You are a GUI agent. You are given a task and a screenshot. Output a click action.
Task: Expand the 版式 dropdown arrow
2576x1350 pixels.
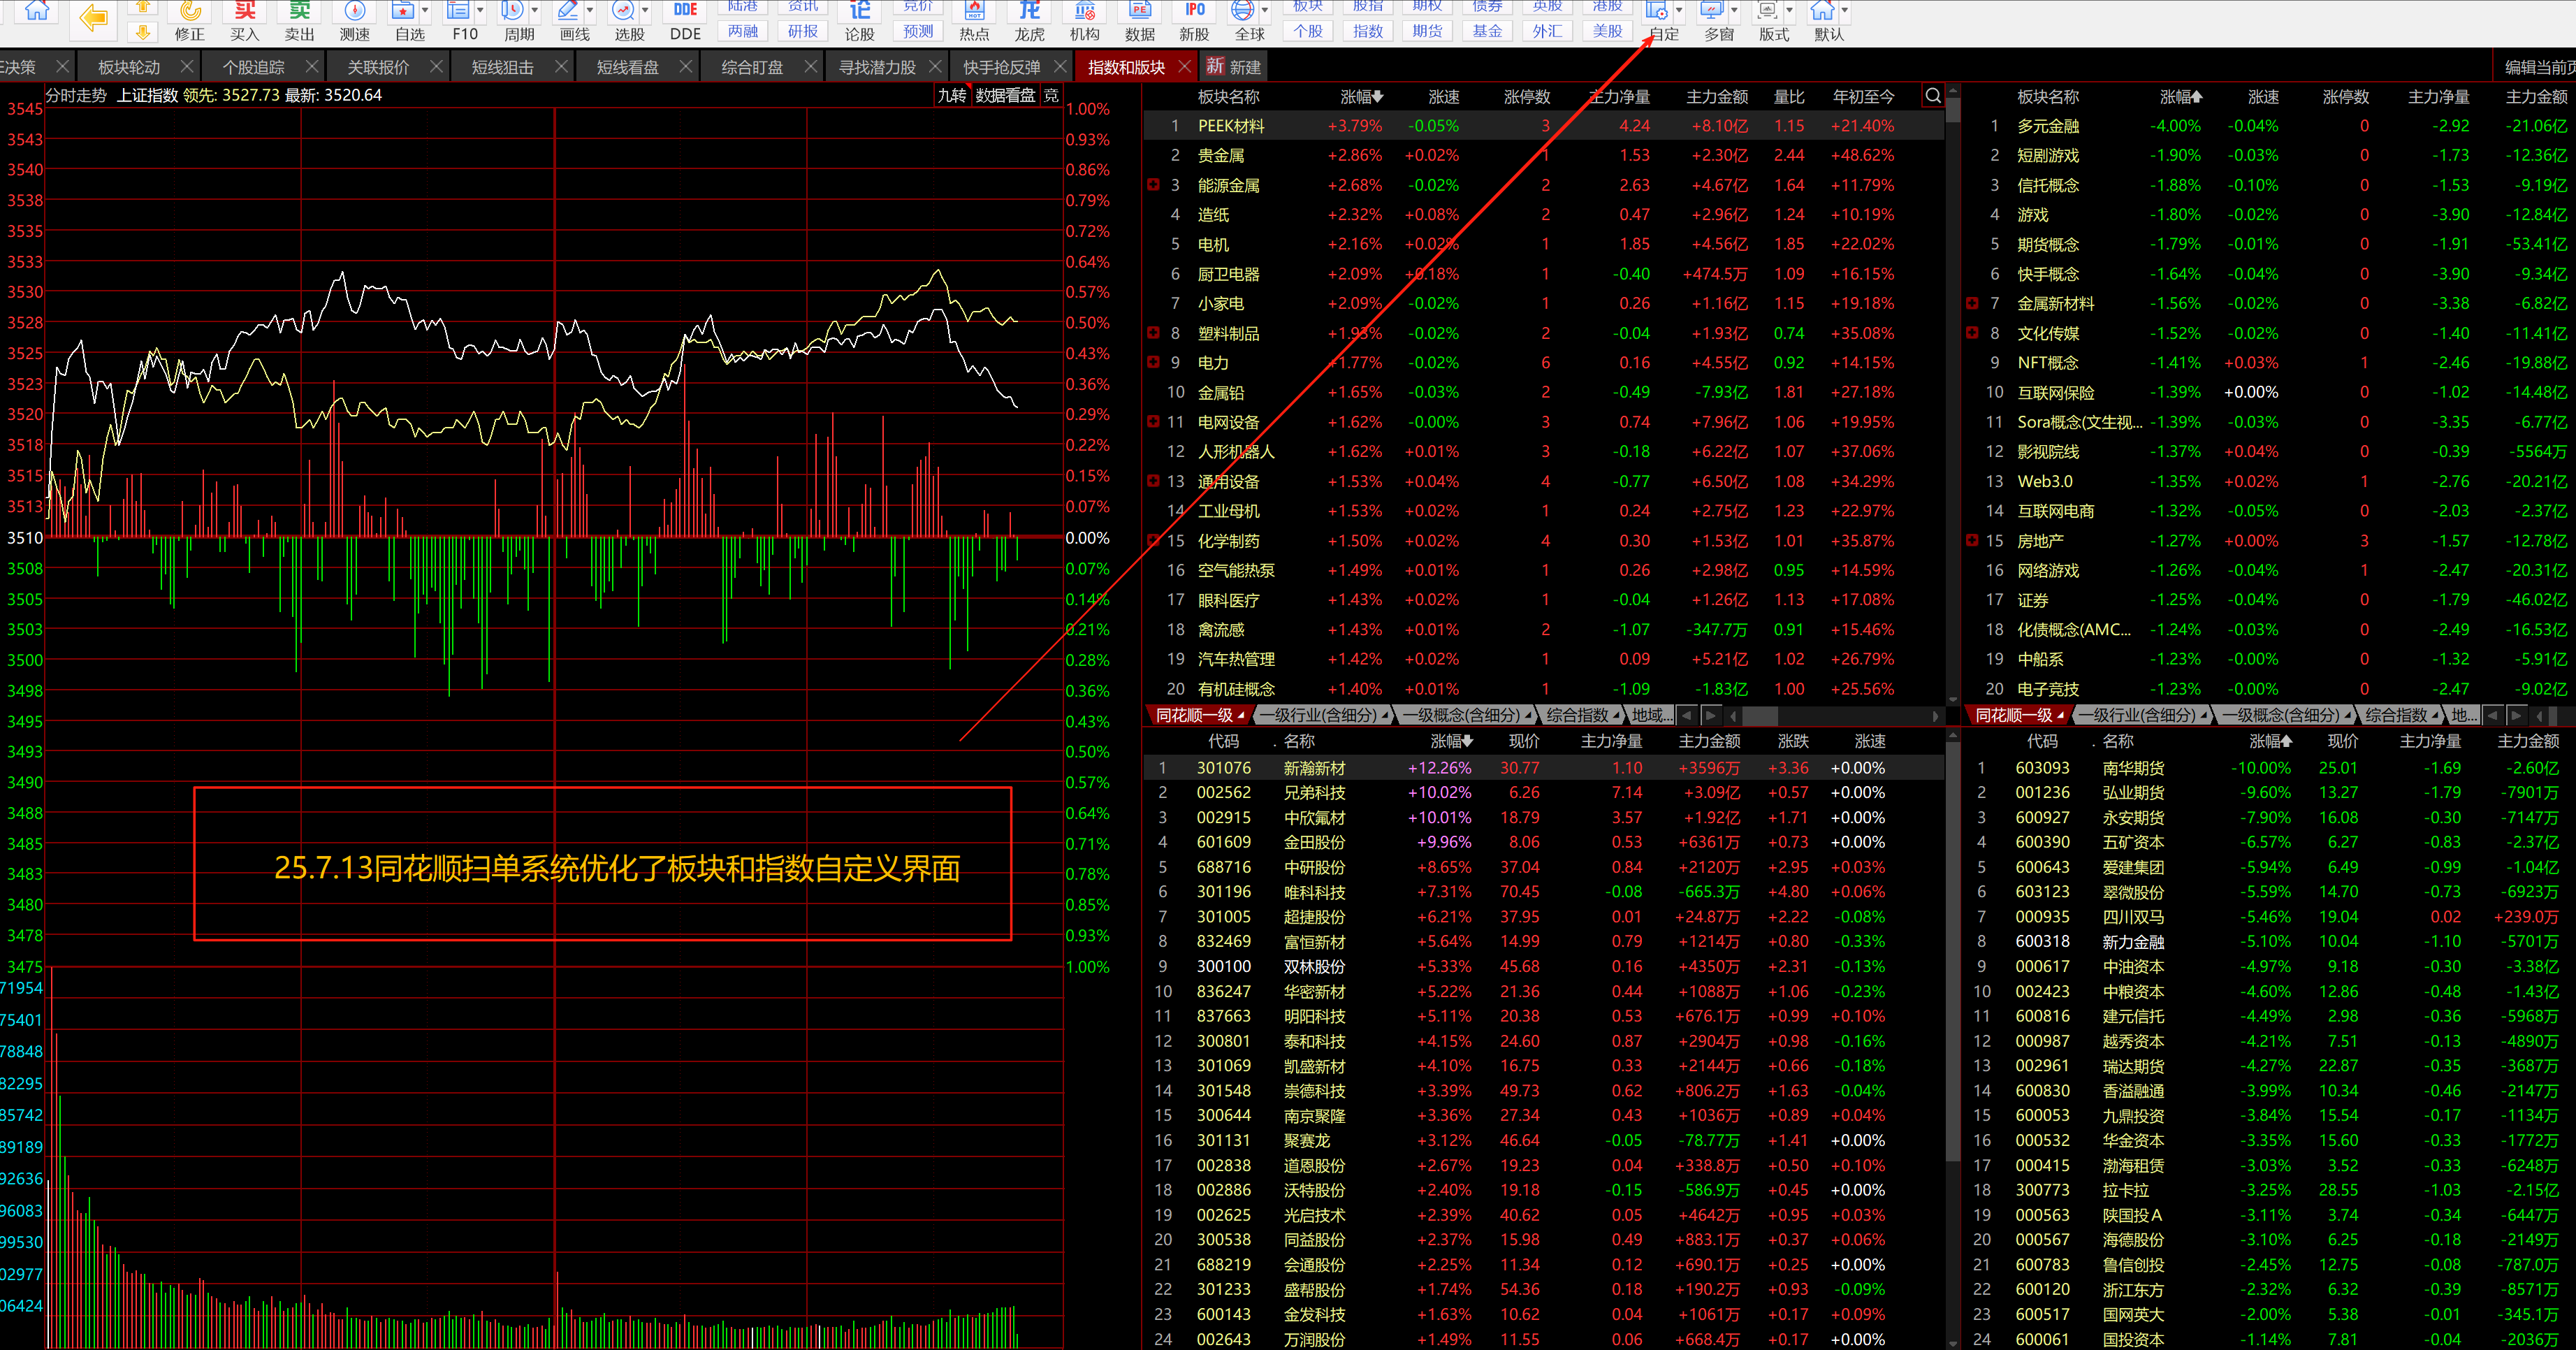coord(1790,11)
